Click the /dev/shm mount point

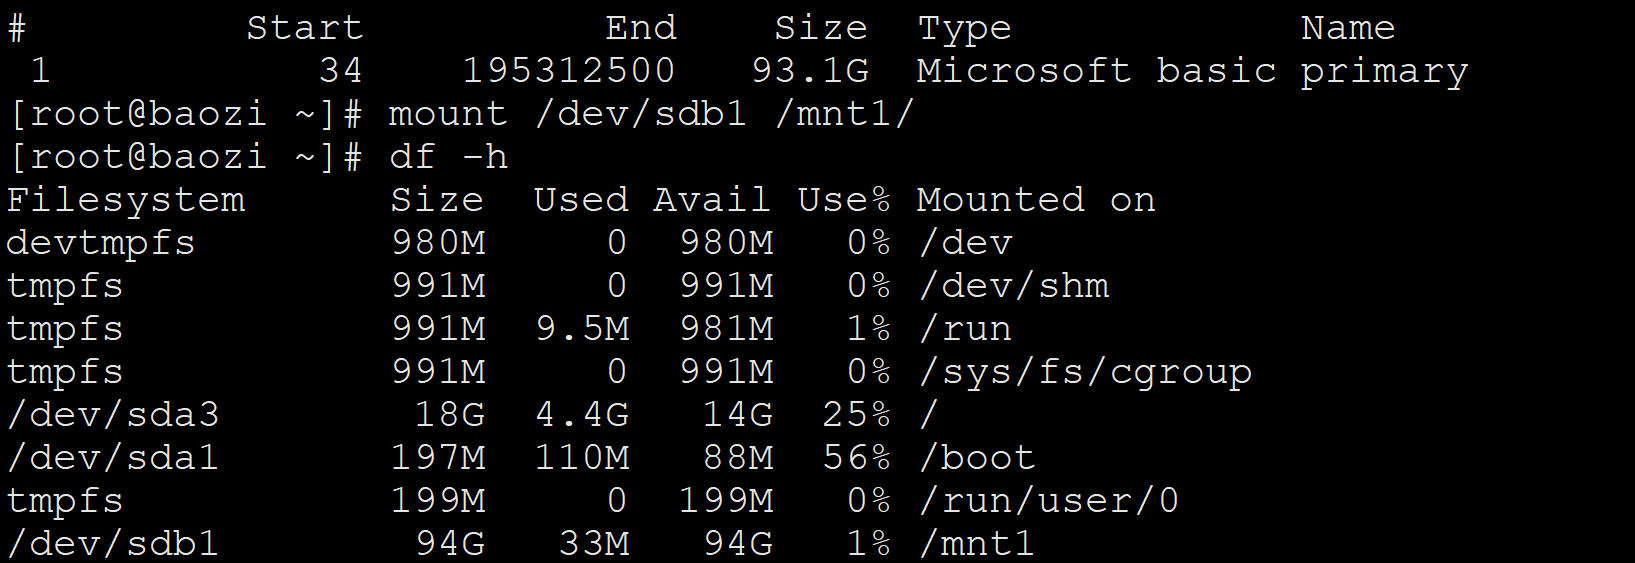click(x=1012, y=286)
